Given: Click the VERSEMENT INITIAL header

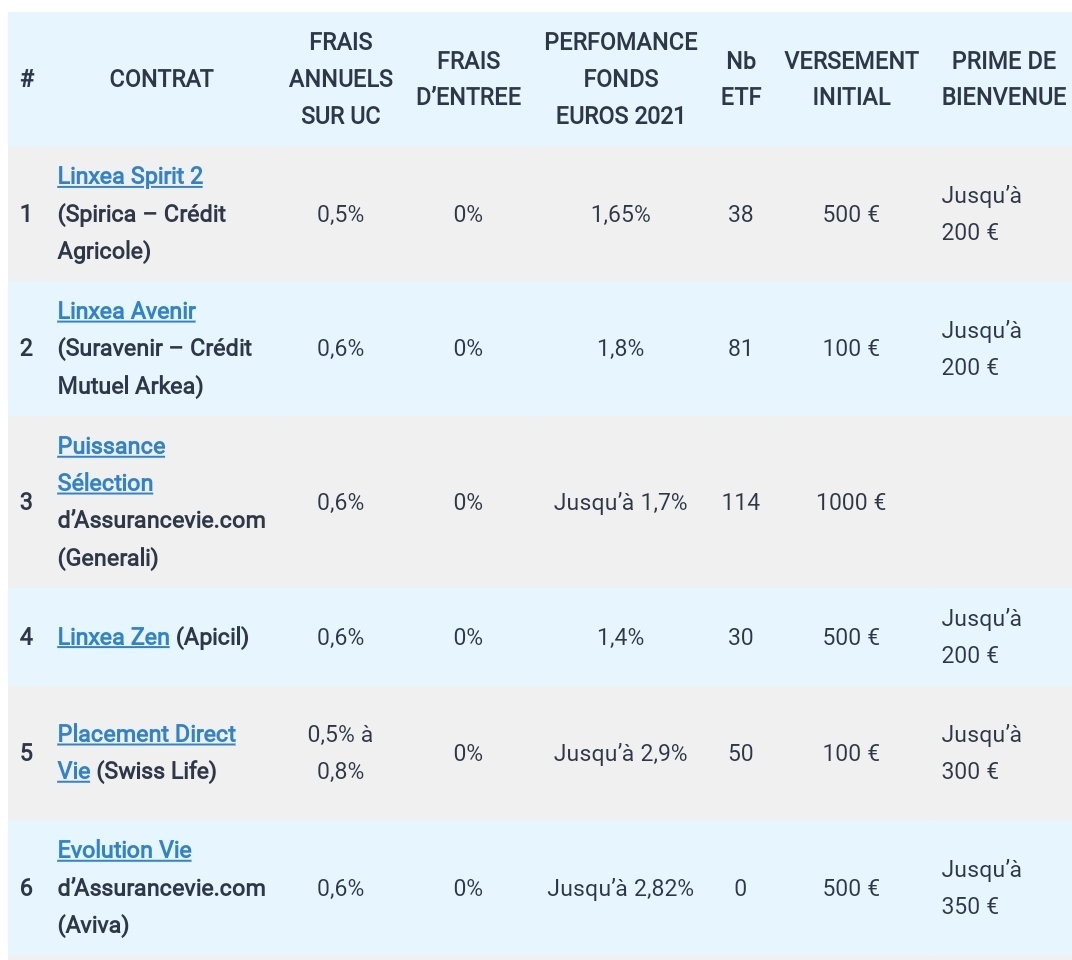Looking at the screenshot, I should pos(851,79).
